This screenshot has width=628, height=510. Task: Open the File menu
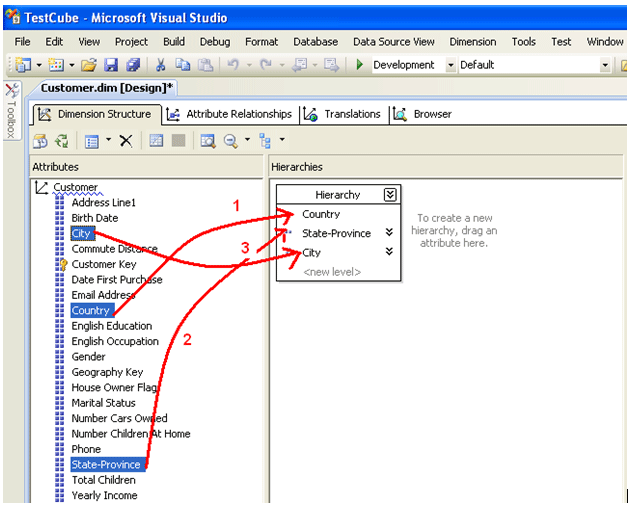click(22, 42)
